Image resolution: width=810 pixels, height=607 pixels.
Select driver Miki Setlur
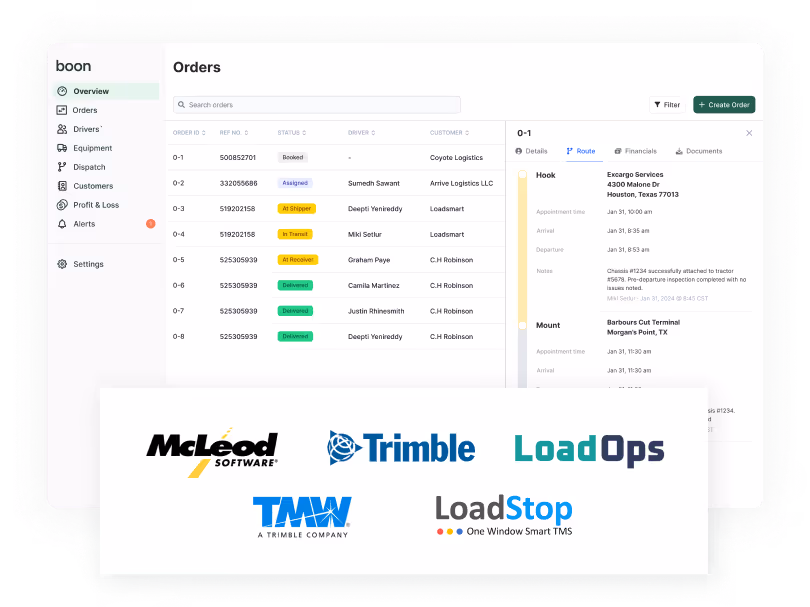(365, 235)
